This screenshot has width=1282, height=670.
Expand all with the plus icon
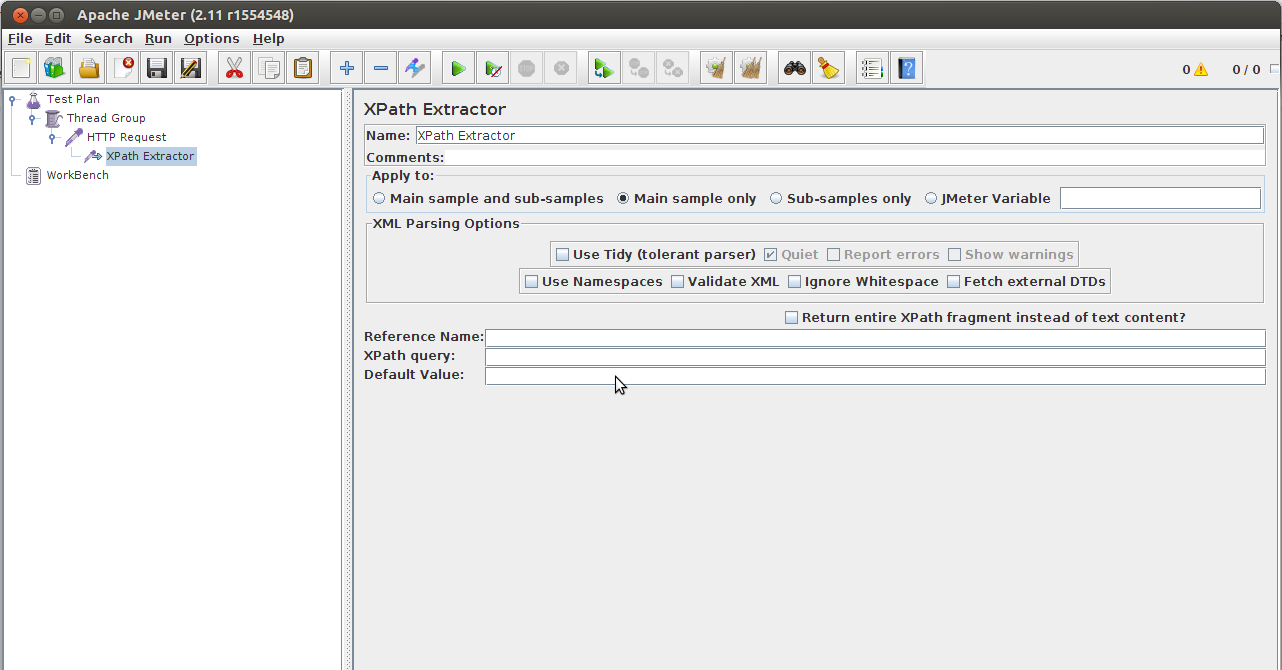tap(347, 69)
